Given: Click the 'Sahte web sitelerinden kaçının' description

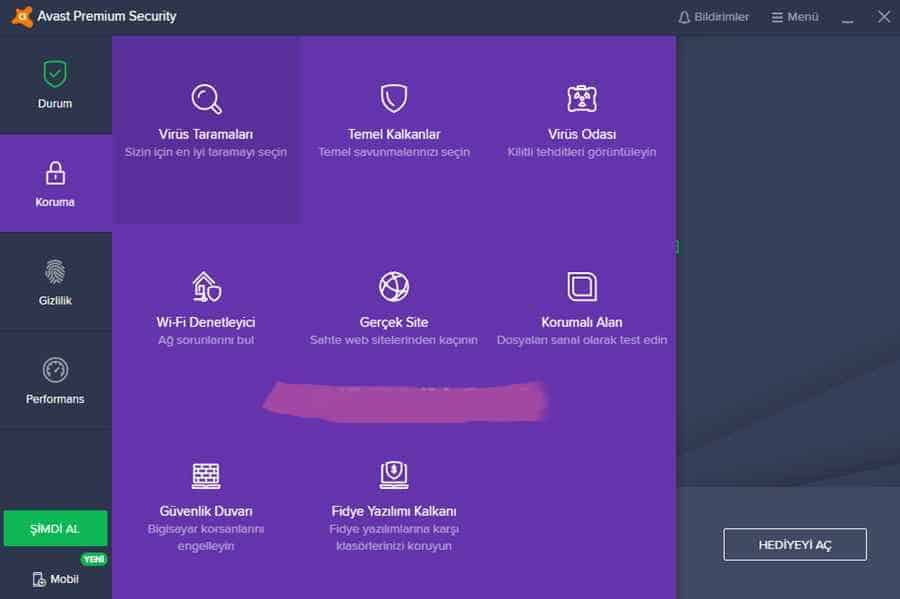Looking at the screenshot, I should pos(394,340).
